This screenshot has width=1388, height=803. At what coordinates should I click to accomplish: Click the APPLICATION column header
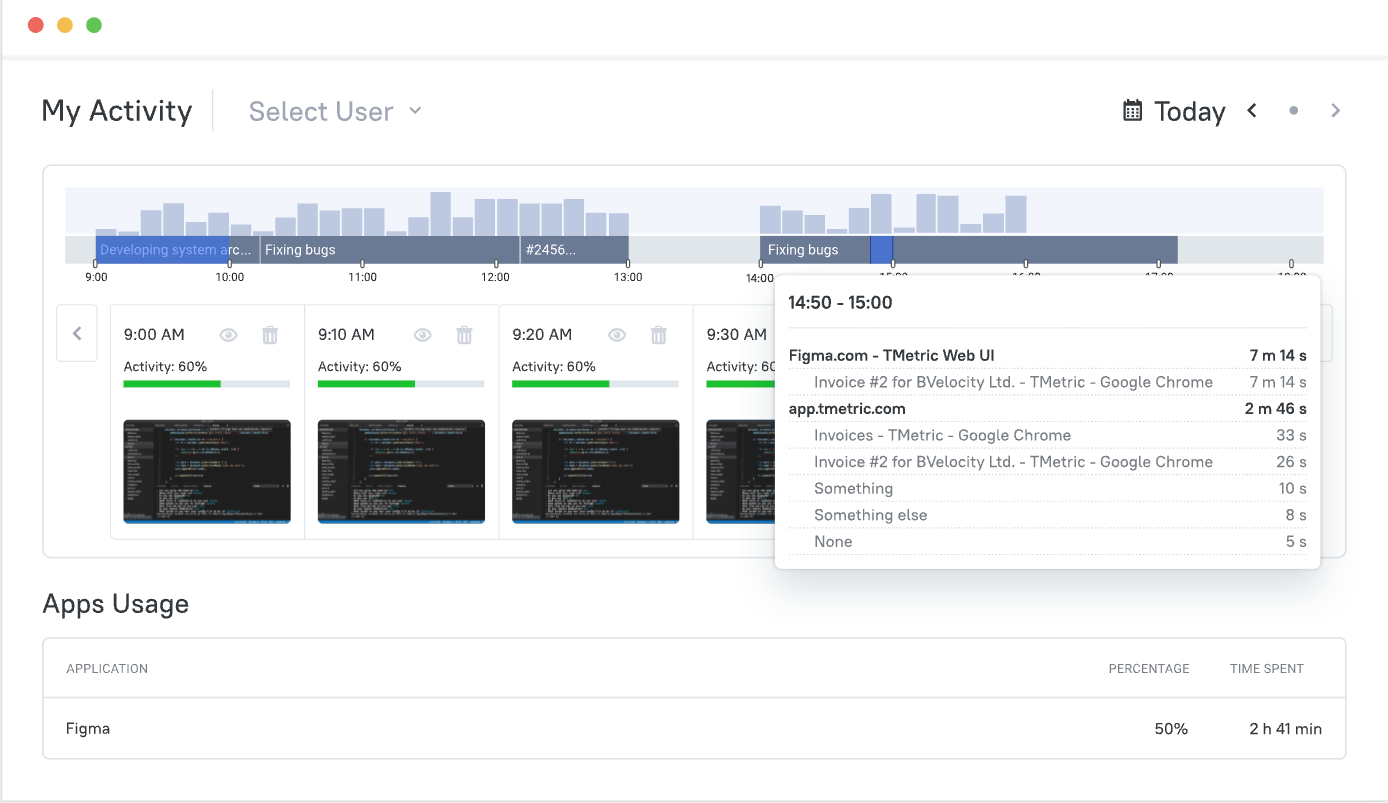(107, 668)
